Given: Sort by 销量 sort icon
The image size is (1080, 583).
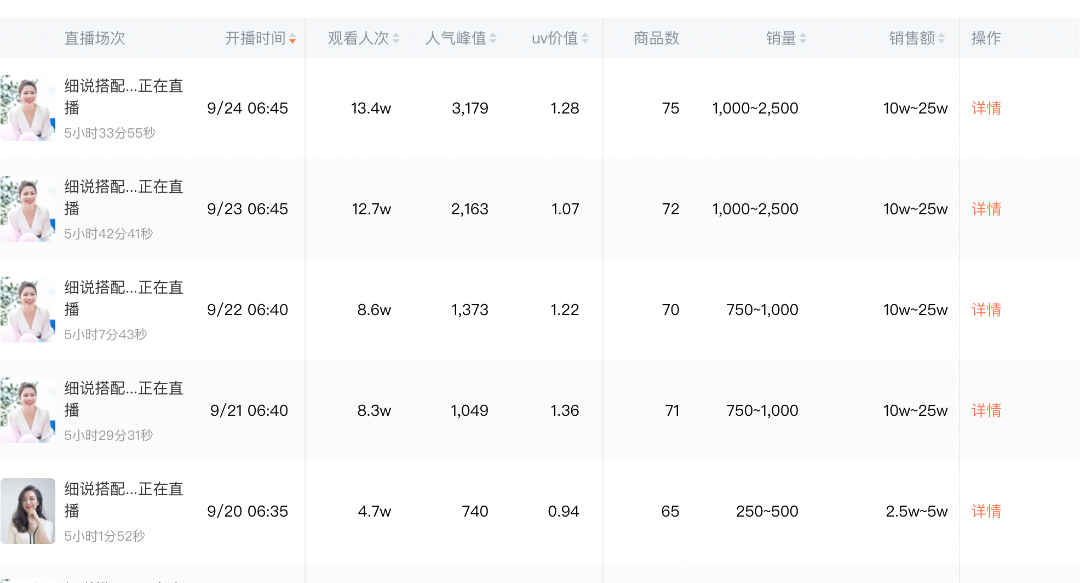Looking at the screenshot, I should pyautogui.click(x=803, y=39).
